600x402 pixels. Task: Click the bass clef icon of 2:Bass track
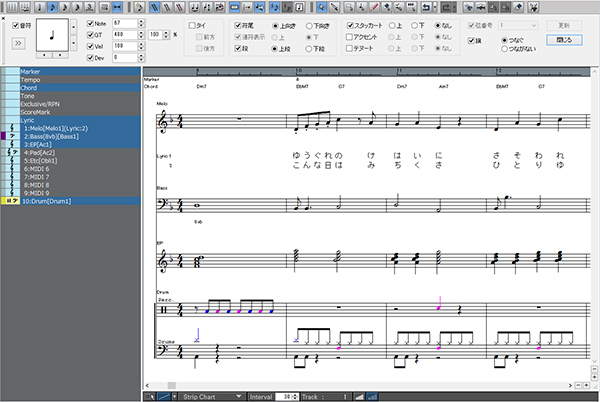click(12, 137)
